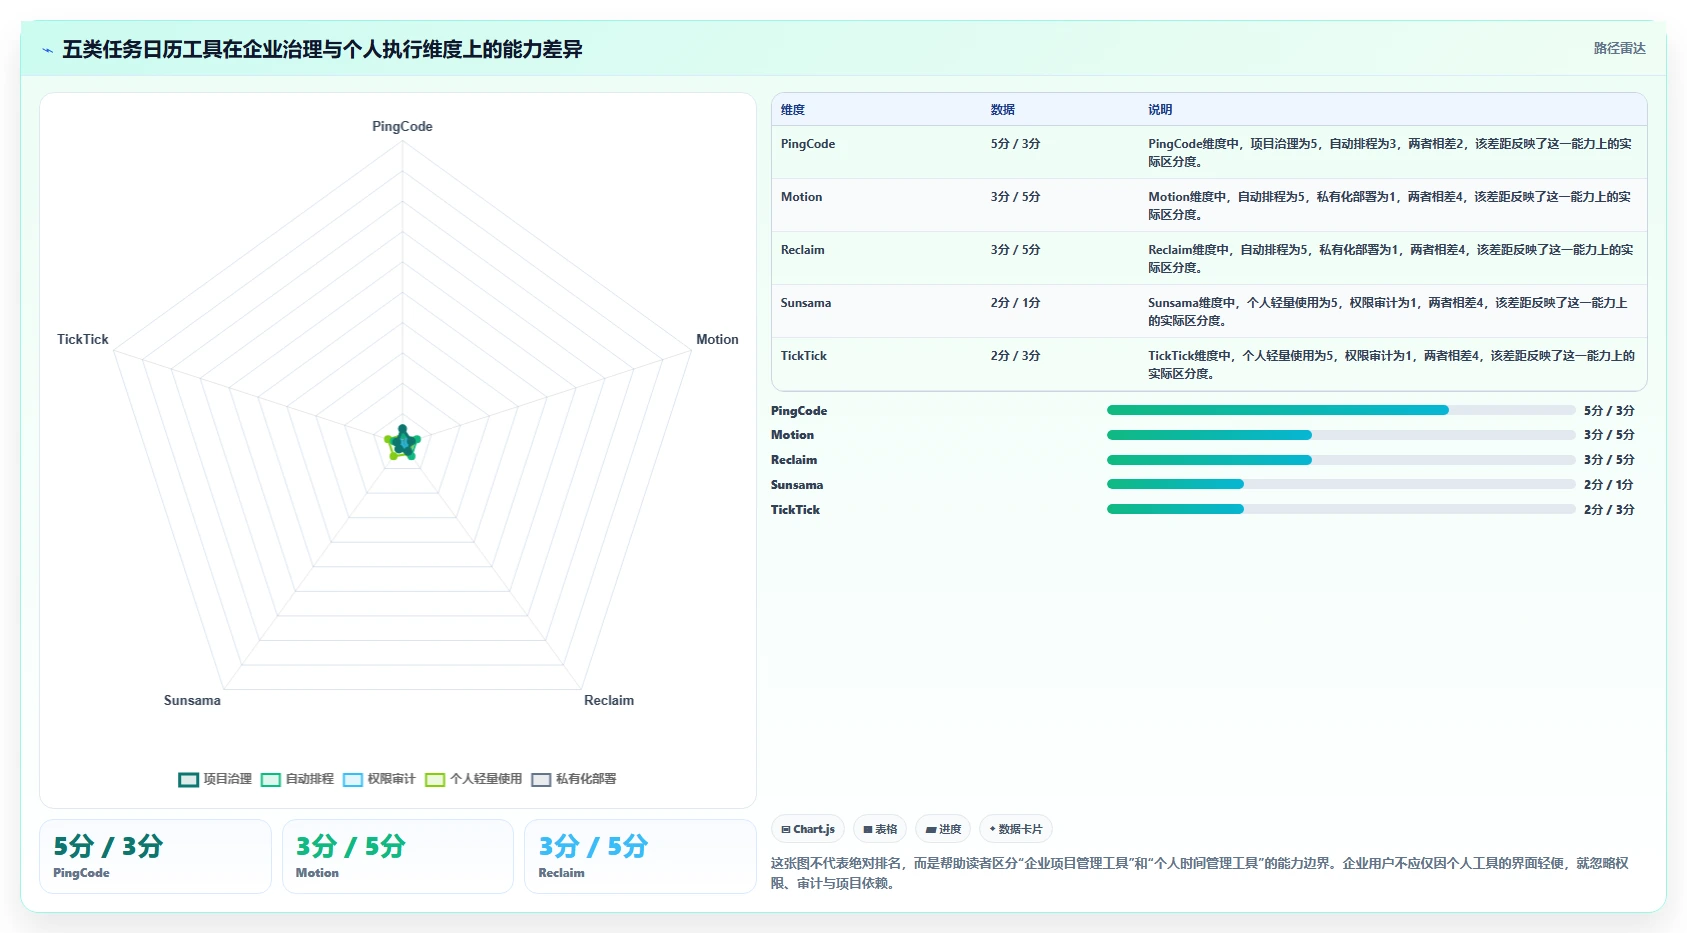Toggle the 个人轻量使用 legend item
Screen dimensions: 1687x933
point(473,779)
